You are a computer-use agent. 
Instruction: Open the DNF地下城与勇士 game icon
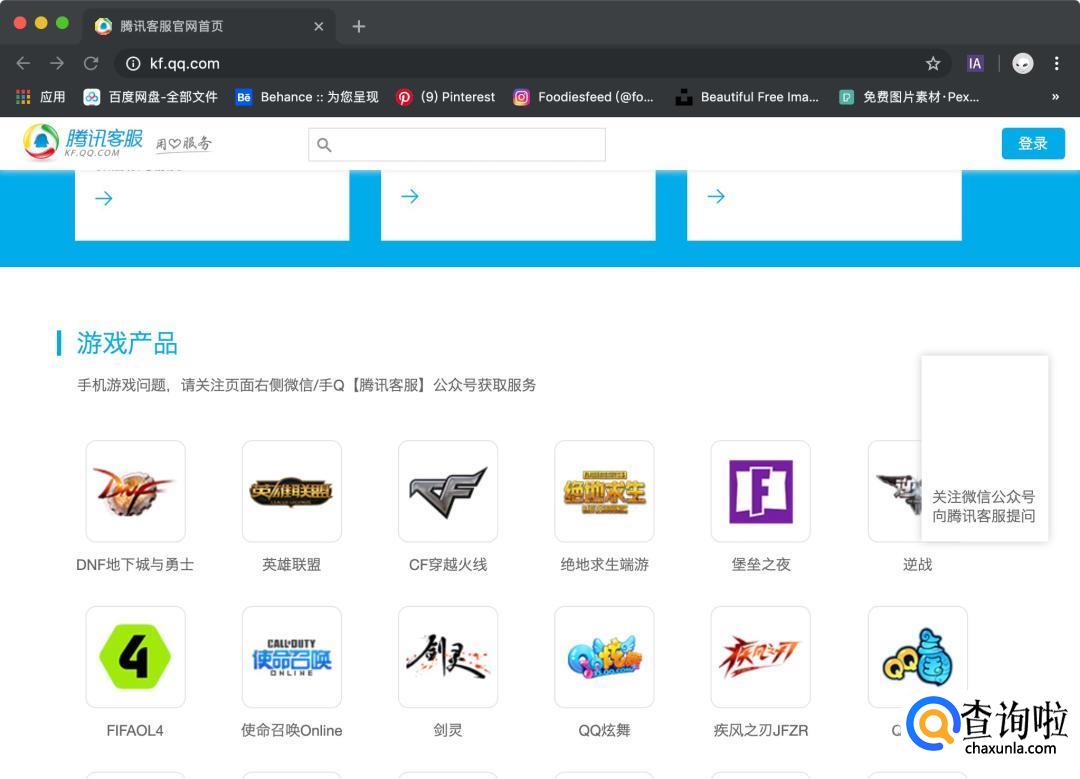point(135,491)
